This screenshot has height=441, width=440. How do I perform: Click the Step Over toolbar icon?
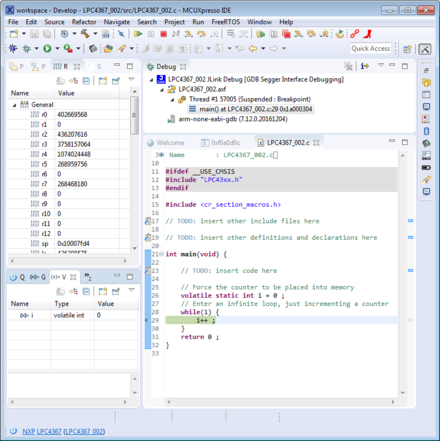pyautogui.click(x=201, y=34)
